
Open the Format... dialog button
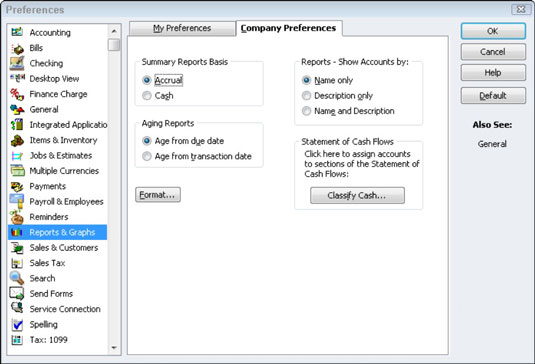158,195
